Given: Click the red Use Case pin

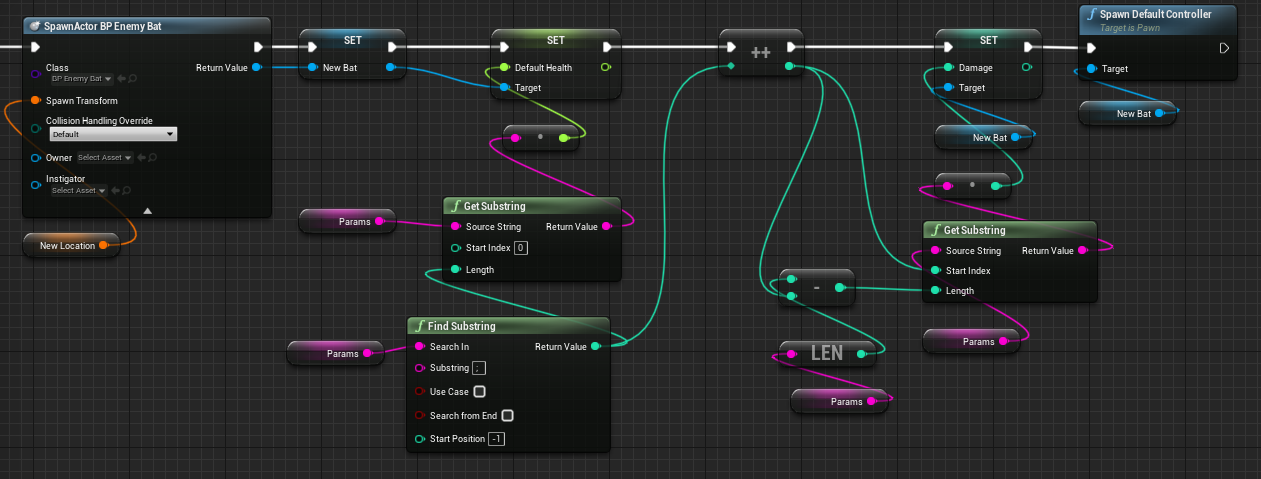Looking at the screenshot, I should point(420,391).
